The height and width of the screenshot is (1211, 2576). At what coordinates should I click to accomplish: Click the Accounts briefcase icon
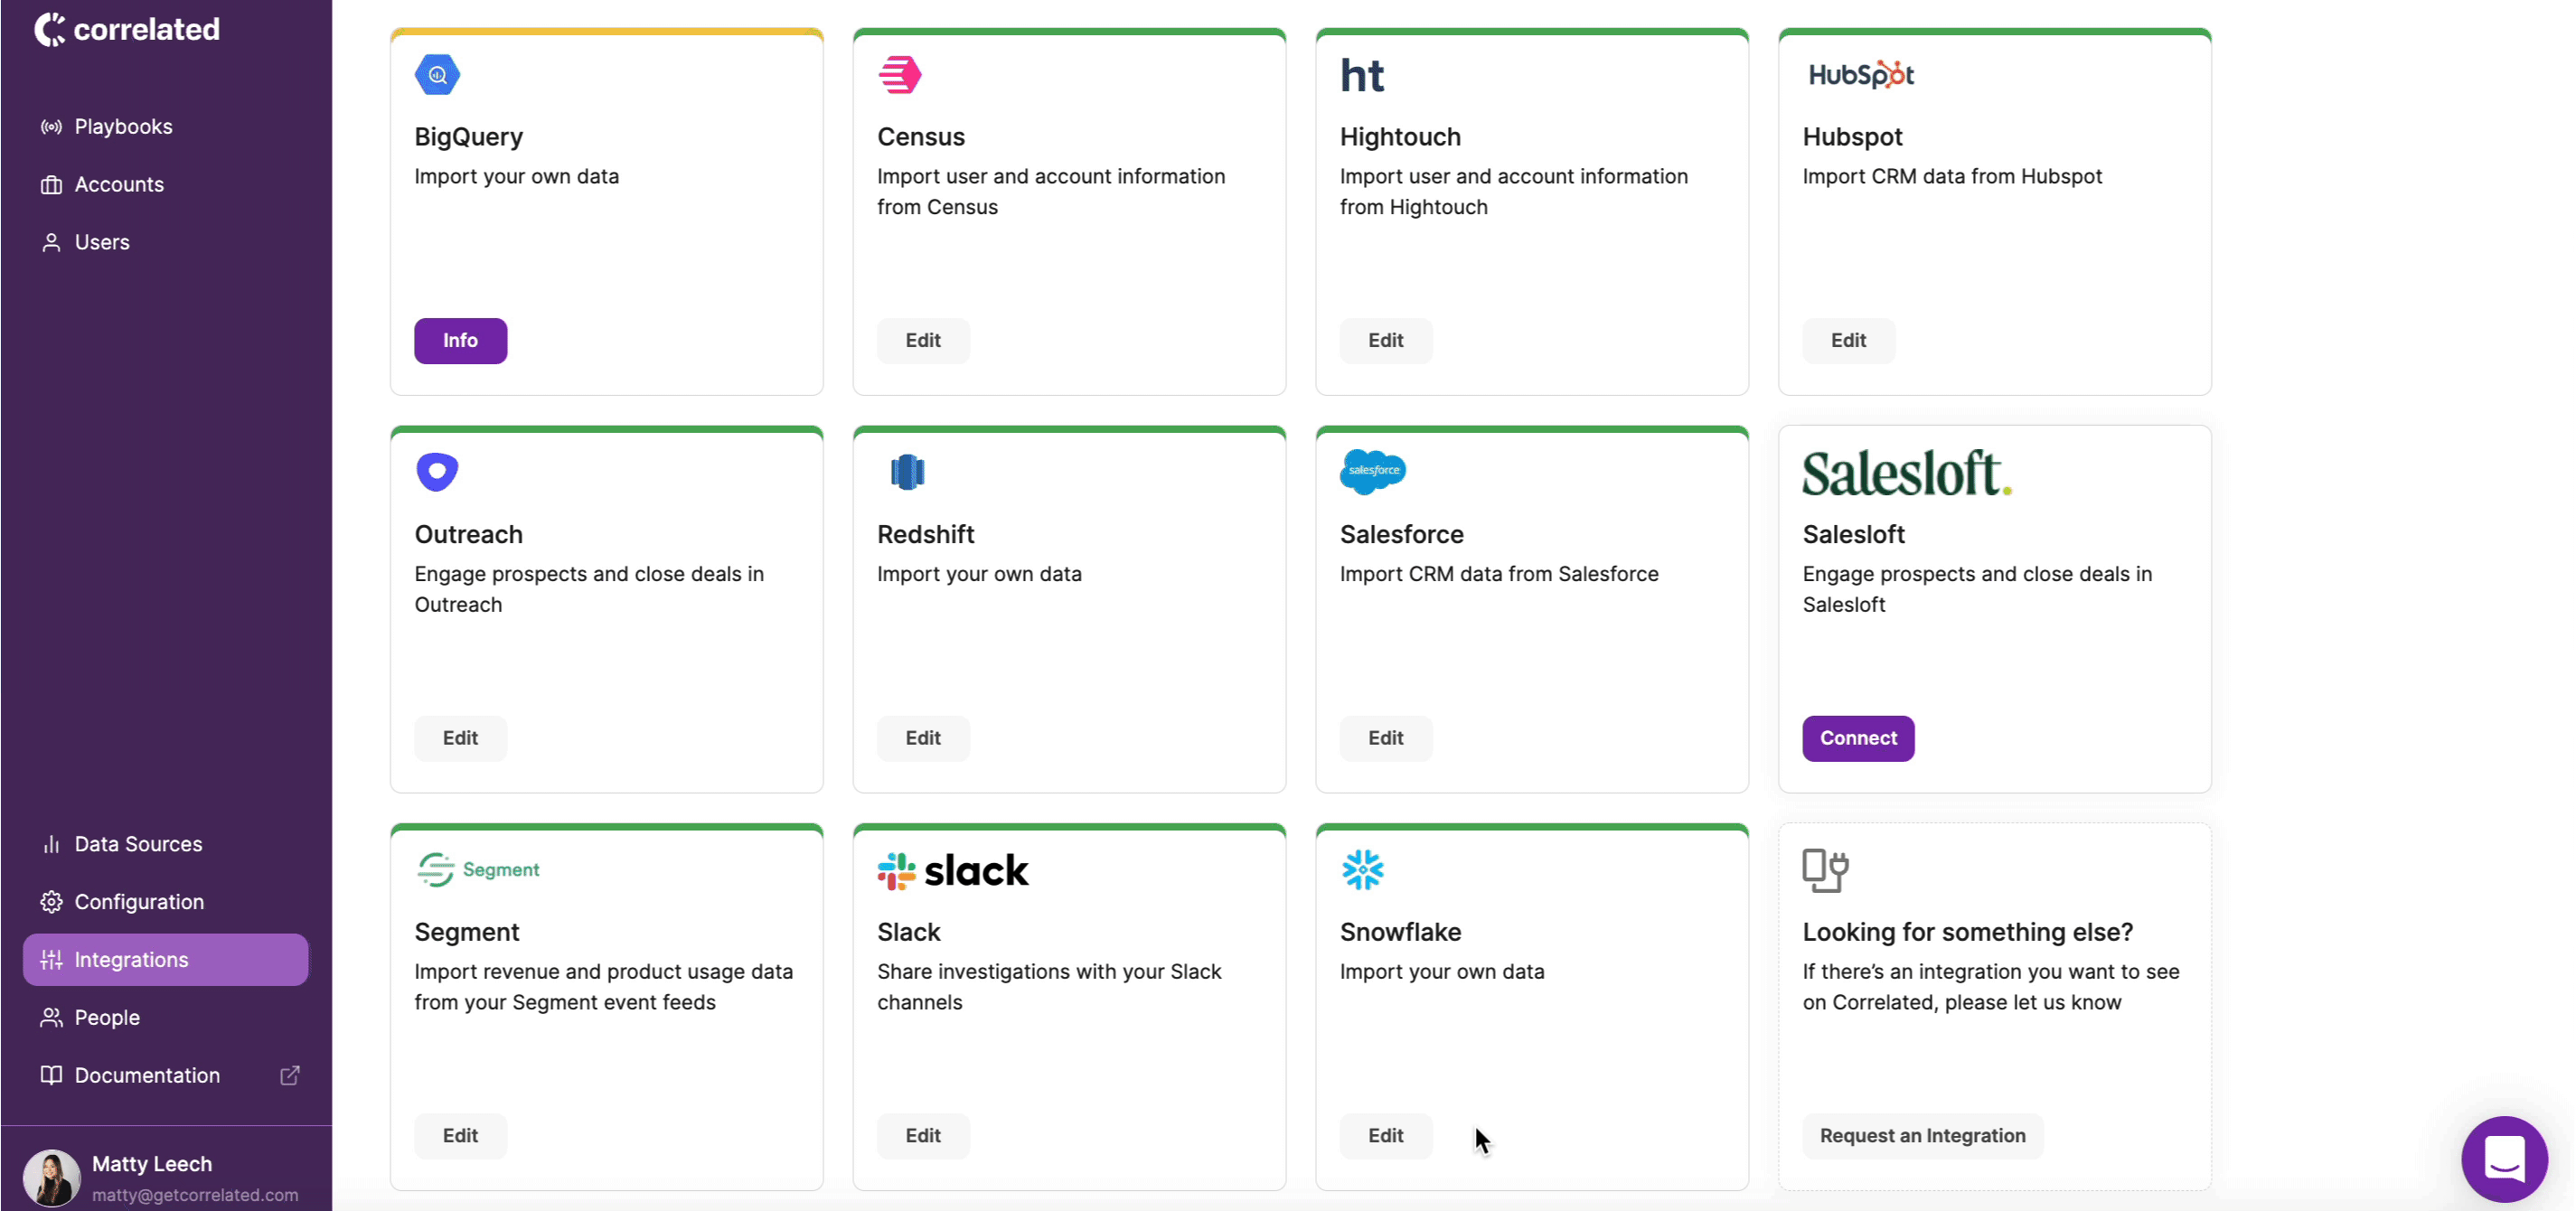click(51, 185)
